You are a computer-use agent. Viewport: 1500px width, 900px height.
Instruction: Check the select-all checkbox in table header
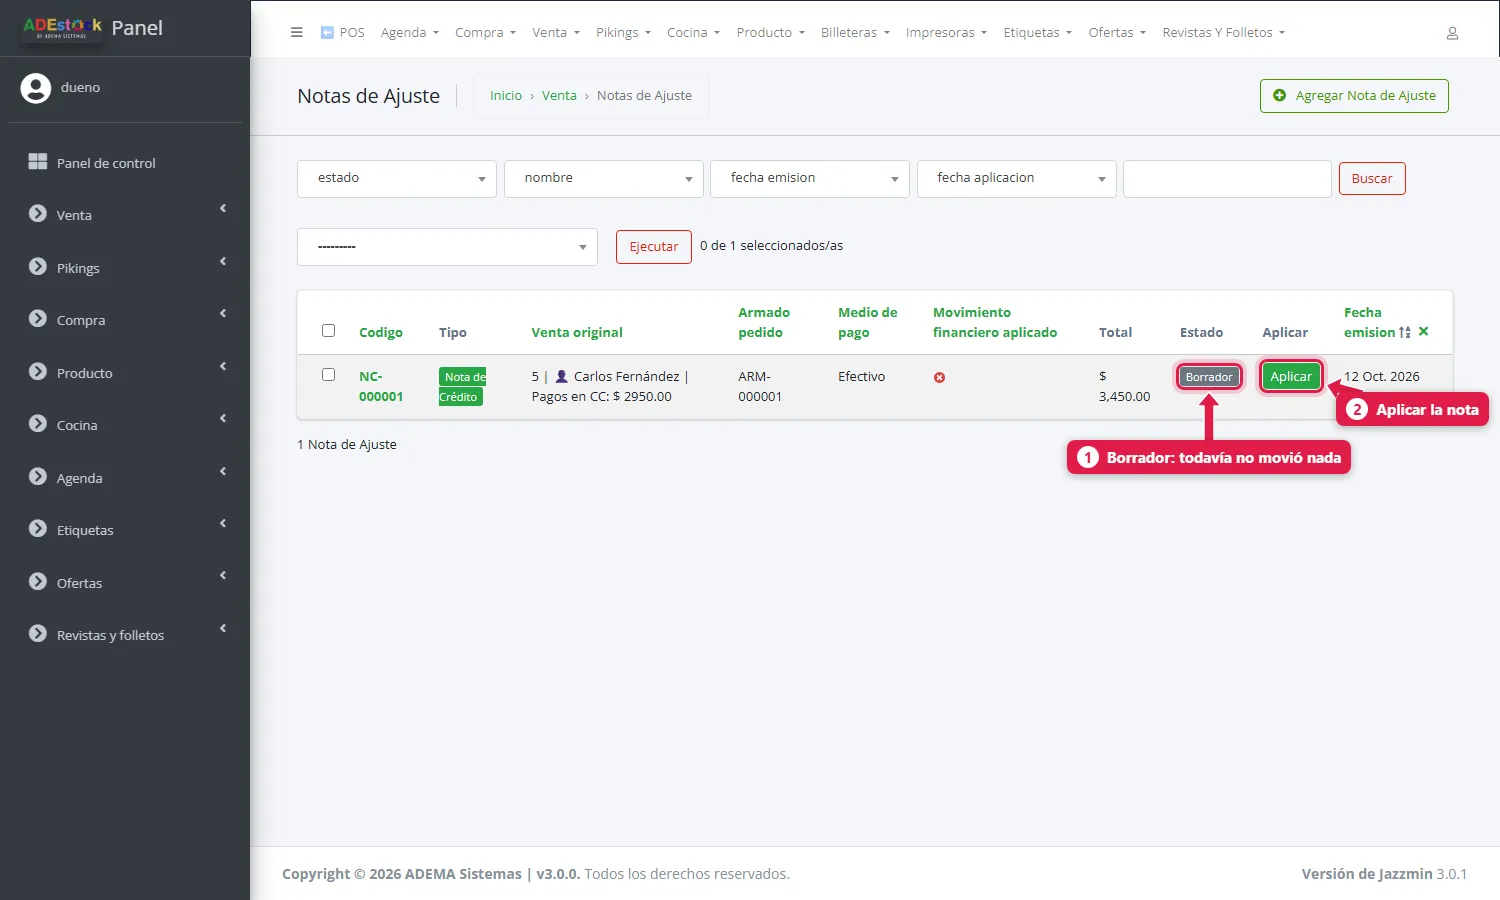(328, 330)
